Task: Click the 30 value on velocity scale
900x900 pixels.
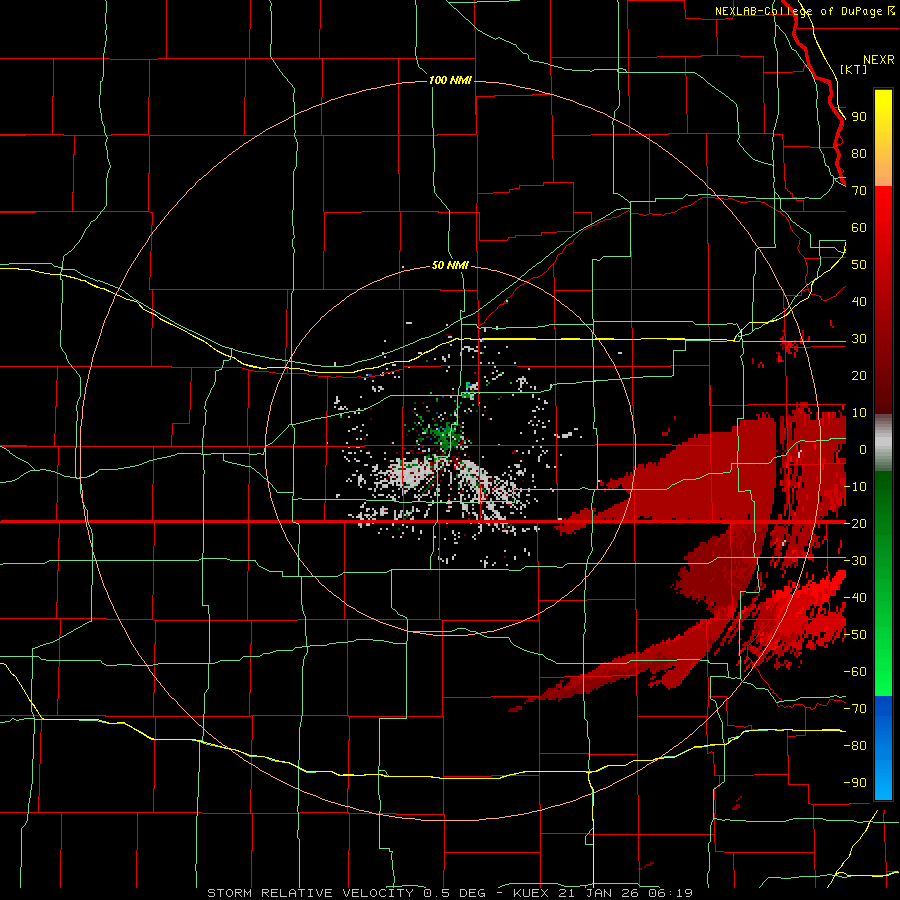Action: (x=859, y=339)
